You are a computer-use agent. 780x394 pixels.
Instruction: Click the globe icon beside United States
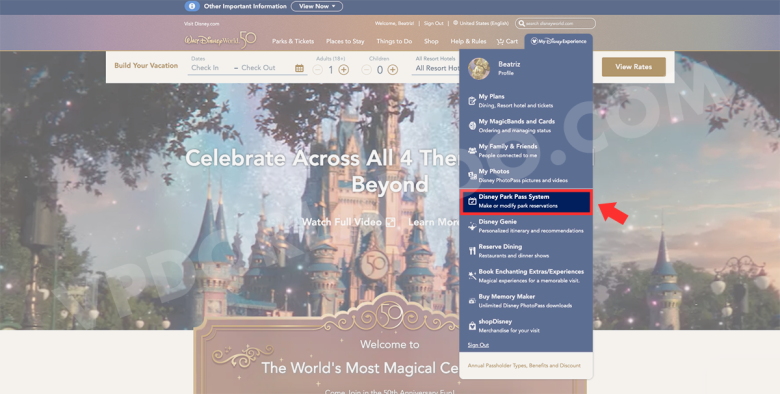pos(456,23)
